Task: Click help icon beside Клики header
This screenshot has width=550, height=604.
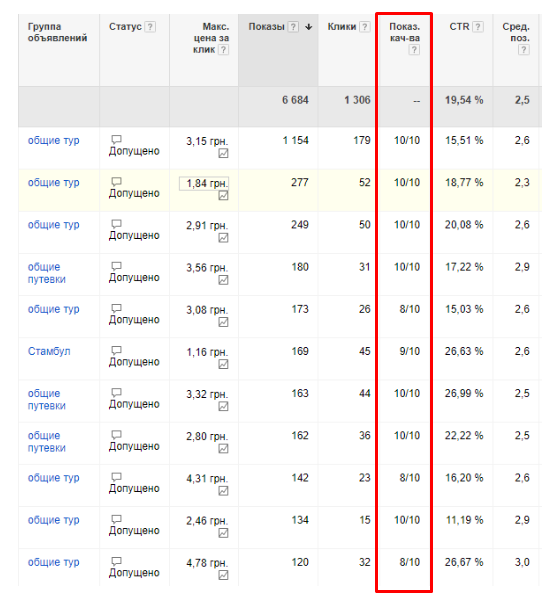Action: pyautogui.click(x=364, y=27)
